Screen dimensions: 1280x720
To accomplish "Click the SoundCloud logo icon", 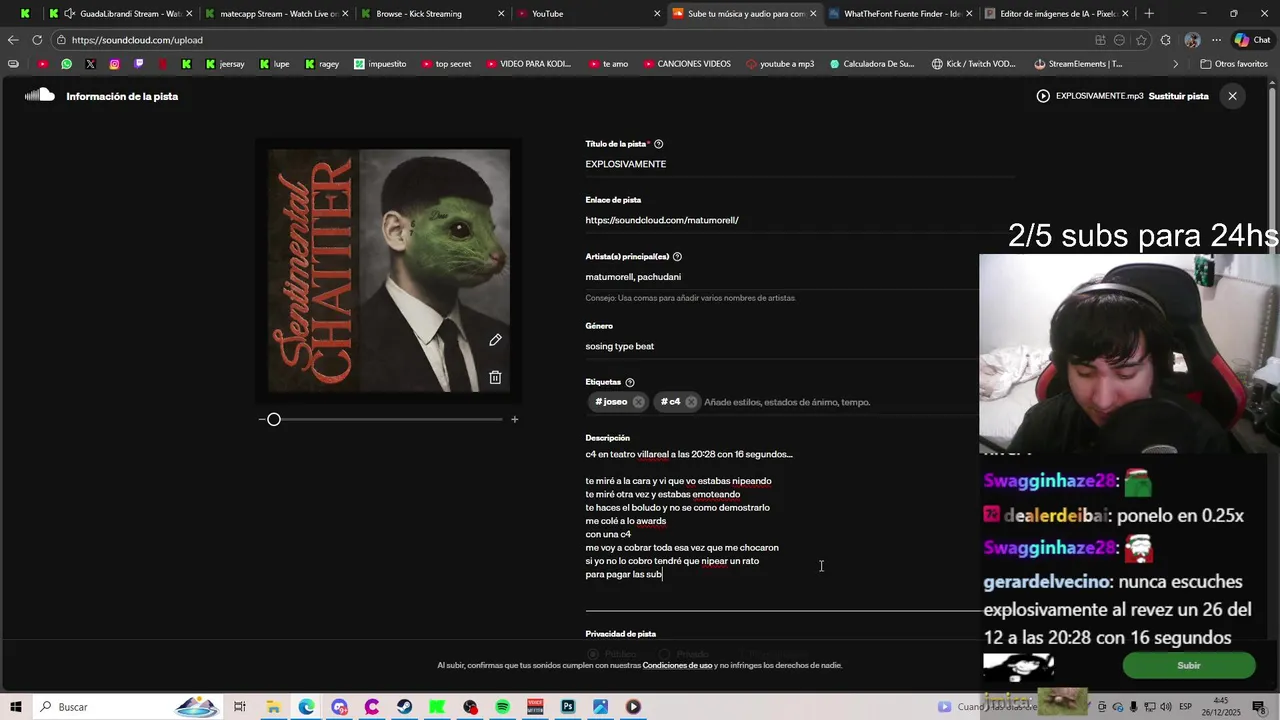I will [x=39, y=96].
